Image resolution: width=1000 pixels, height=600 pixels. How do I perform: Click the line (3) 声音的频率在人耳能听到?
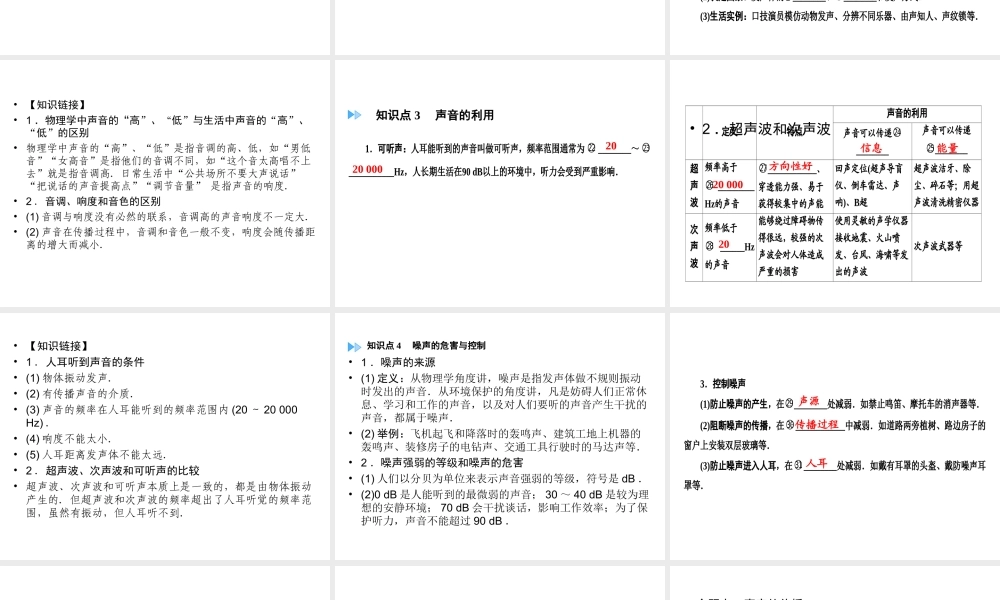(162, 416)
